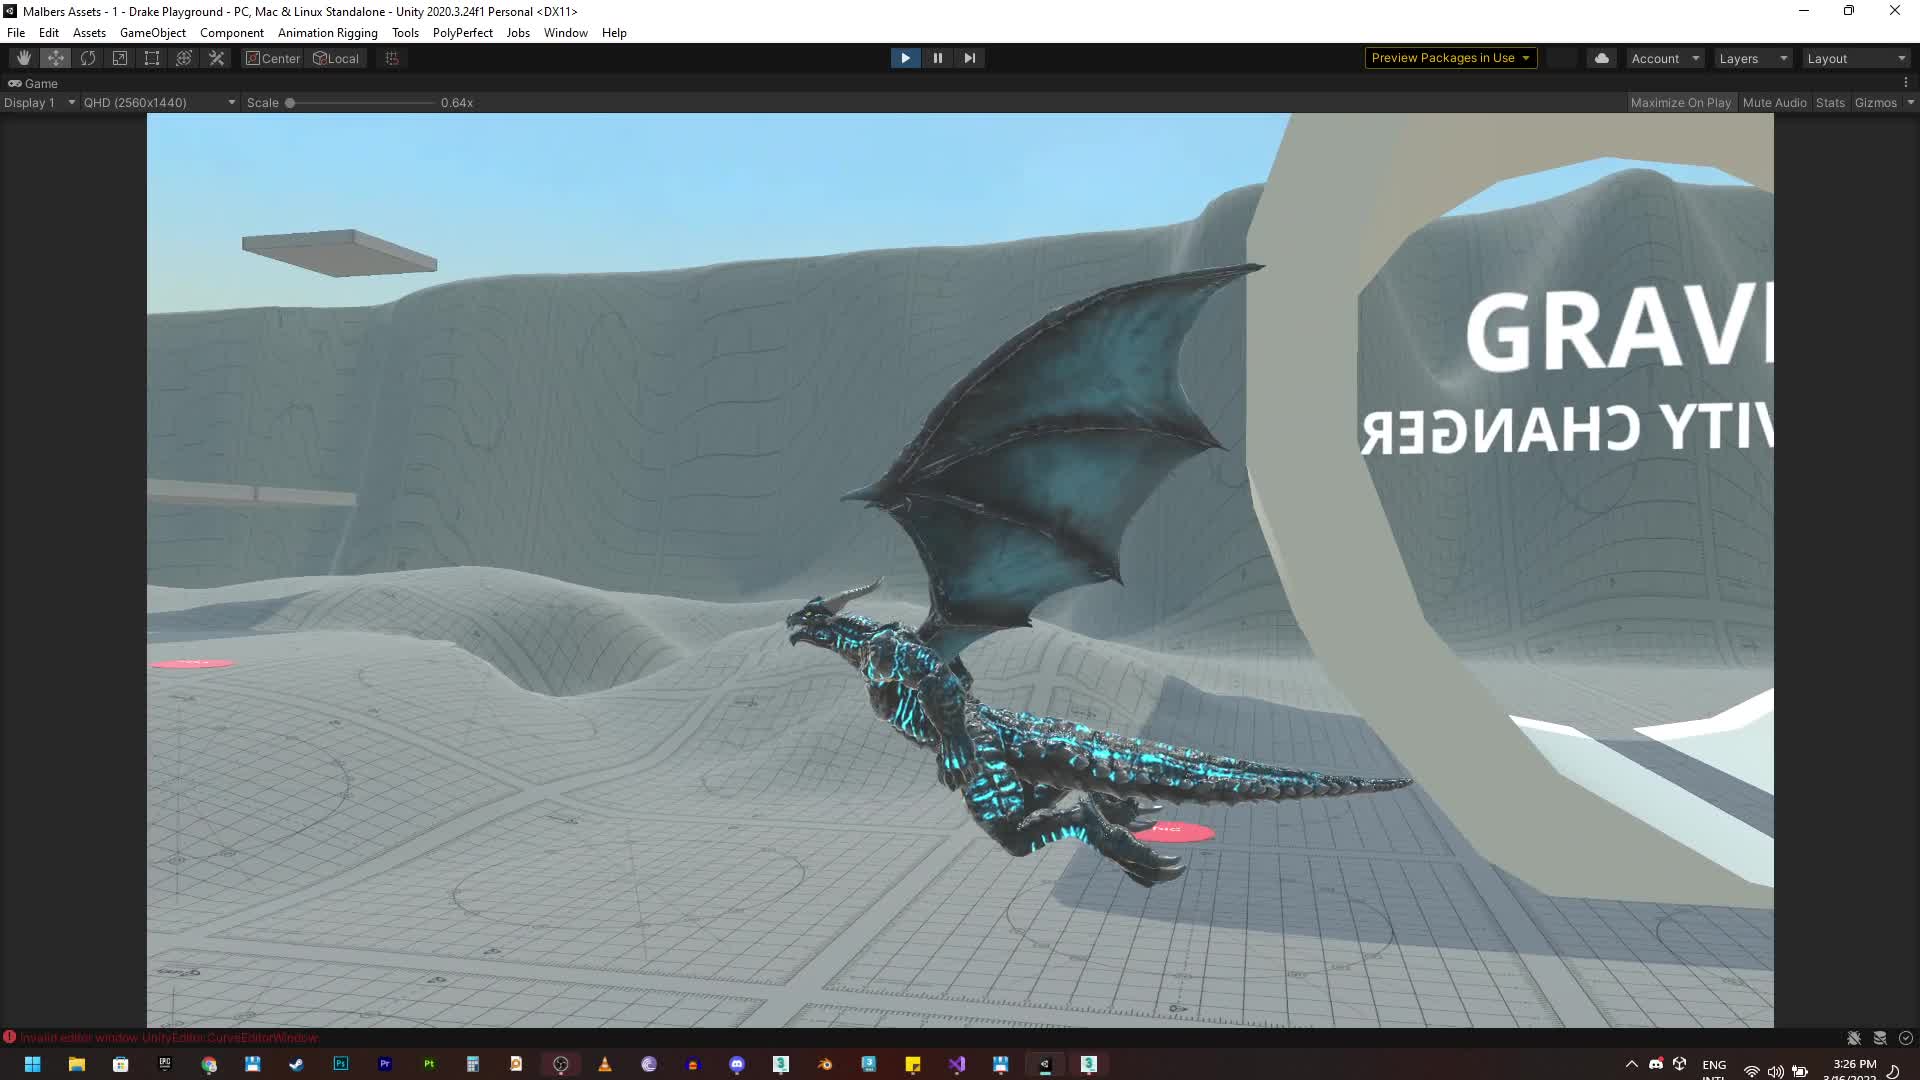Click the Scale slider handle
1920x1080 pixels.
(290, 102)
